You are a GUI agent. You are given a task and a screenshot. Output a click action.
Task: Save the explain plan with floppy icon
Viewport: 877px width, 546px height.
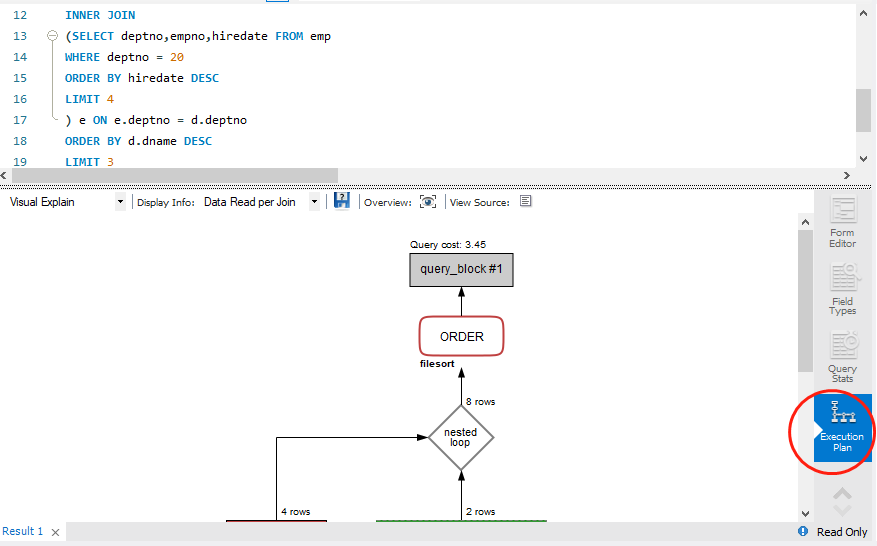click(x=341, y=201)
